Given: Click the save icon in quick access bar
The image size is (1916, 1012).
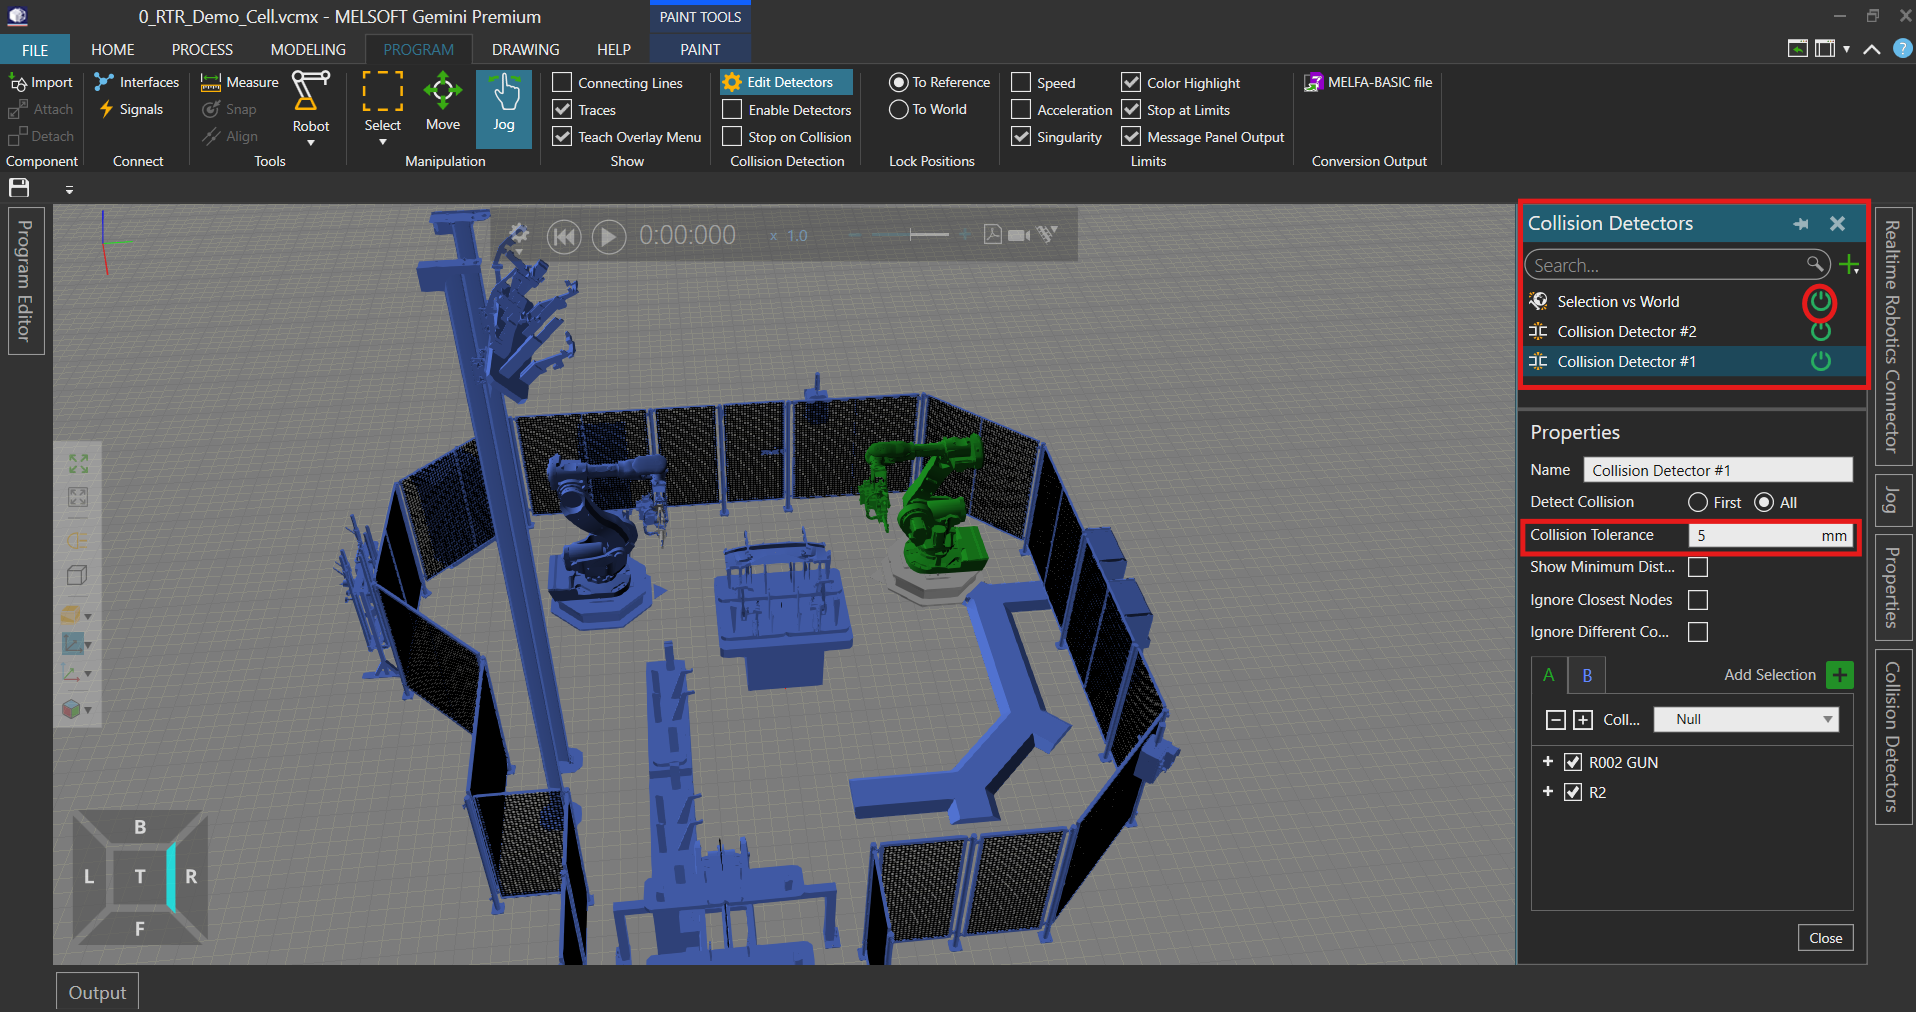Looking at the screenshot, I should (19, 188).
